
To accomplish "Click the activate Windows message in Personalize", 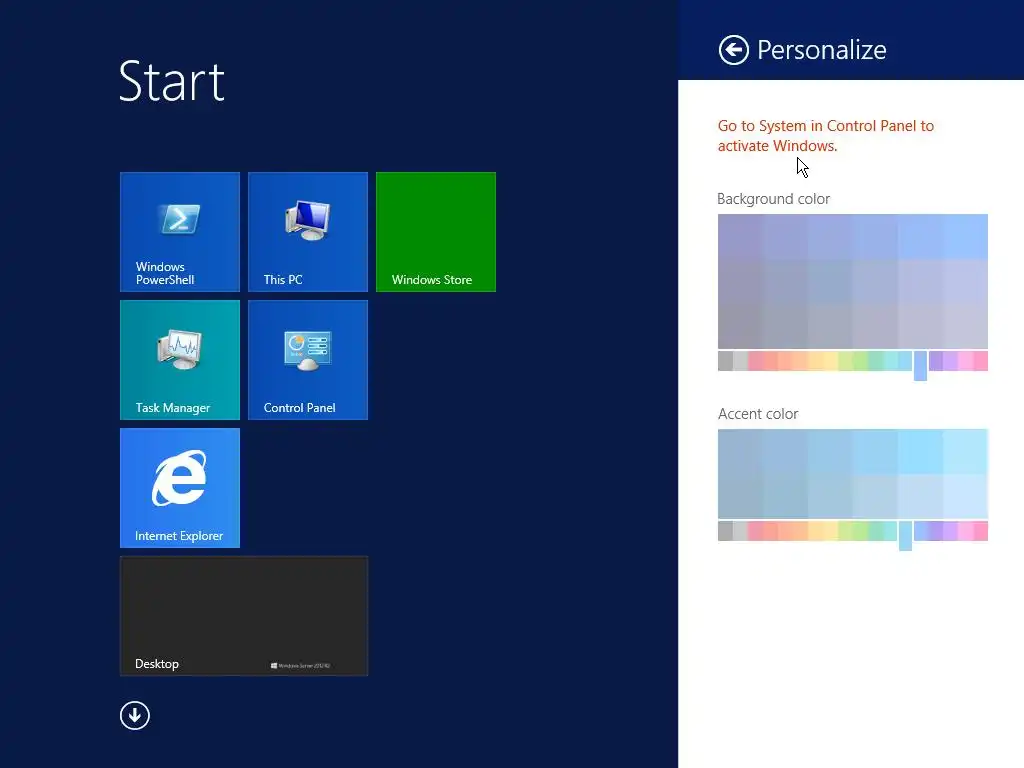I will pos(825,136).
